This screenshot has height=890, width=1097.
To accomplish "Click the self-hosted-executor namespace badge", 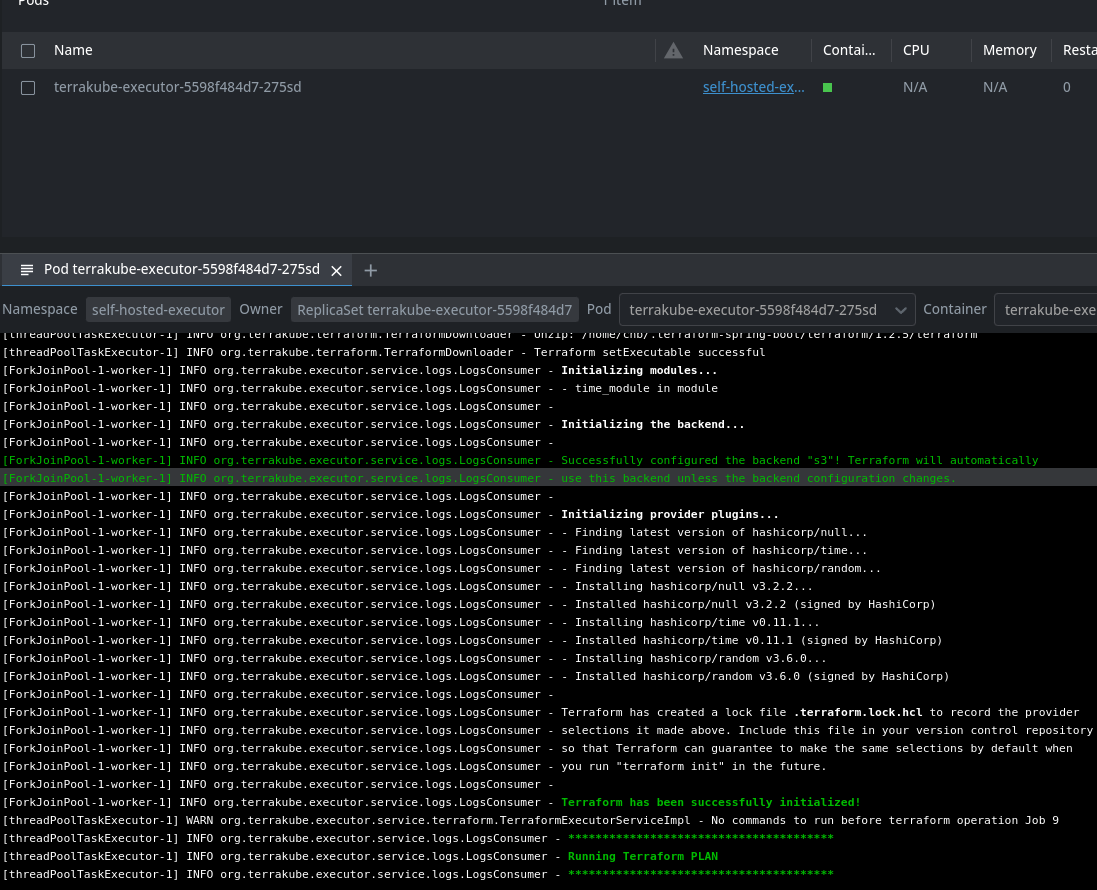I will (158, 310).
